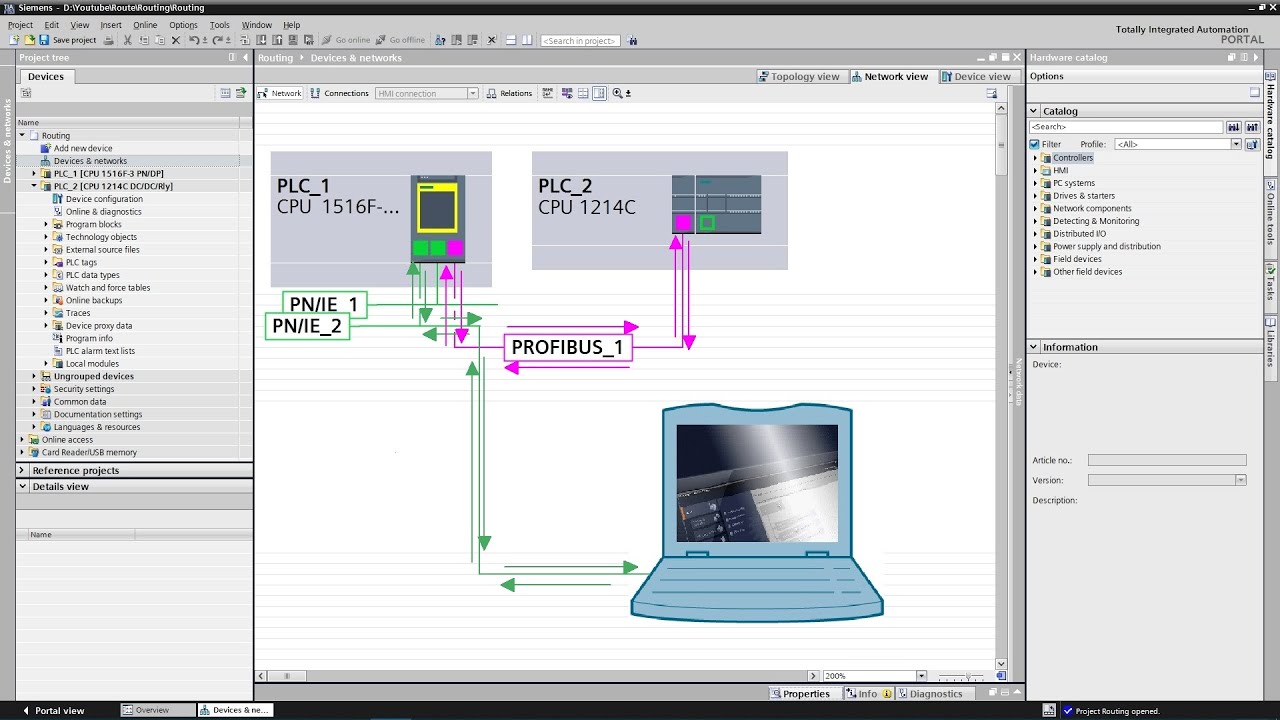The width and height of the screenshot is (1280, 720).
Task: Open the Online menu
Action: [145, 25]
